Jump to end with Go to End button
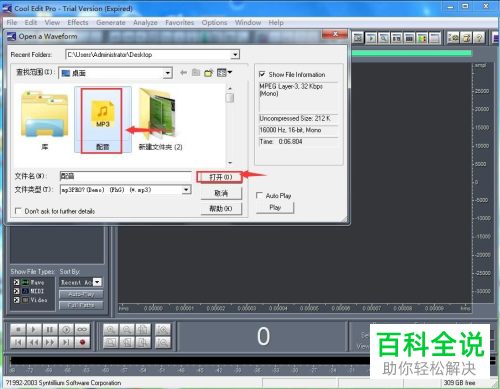The height and width of the screenshot is (389, 500). (66, 342)
